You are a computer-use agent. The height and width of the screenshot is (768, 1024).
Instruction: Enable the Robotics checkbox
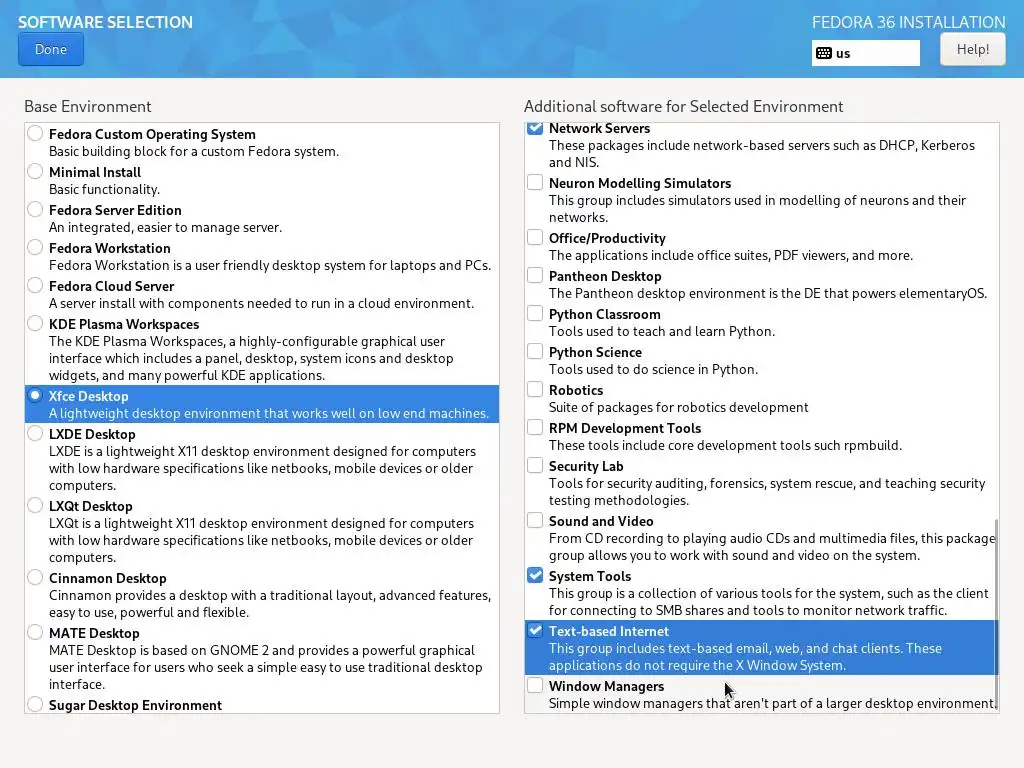[535, 389]
